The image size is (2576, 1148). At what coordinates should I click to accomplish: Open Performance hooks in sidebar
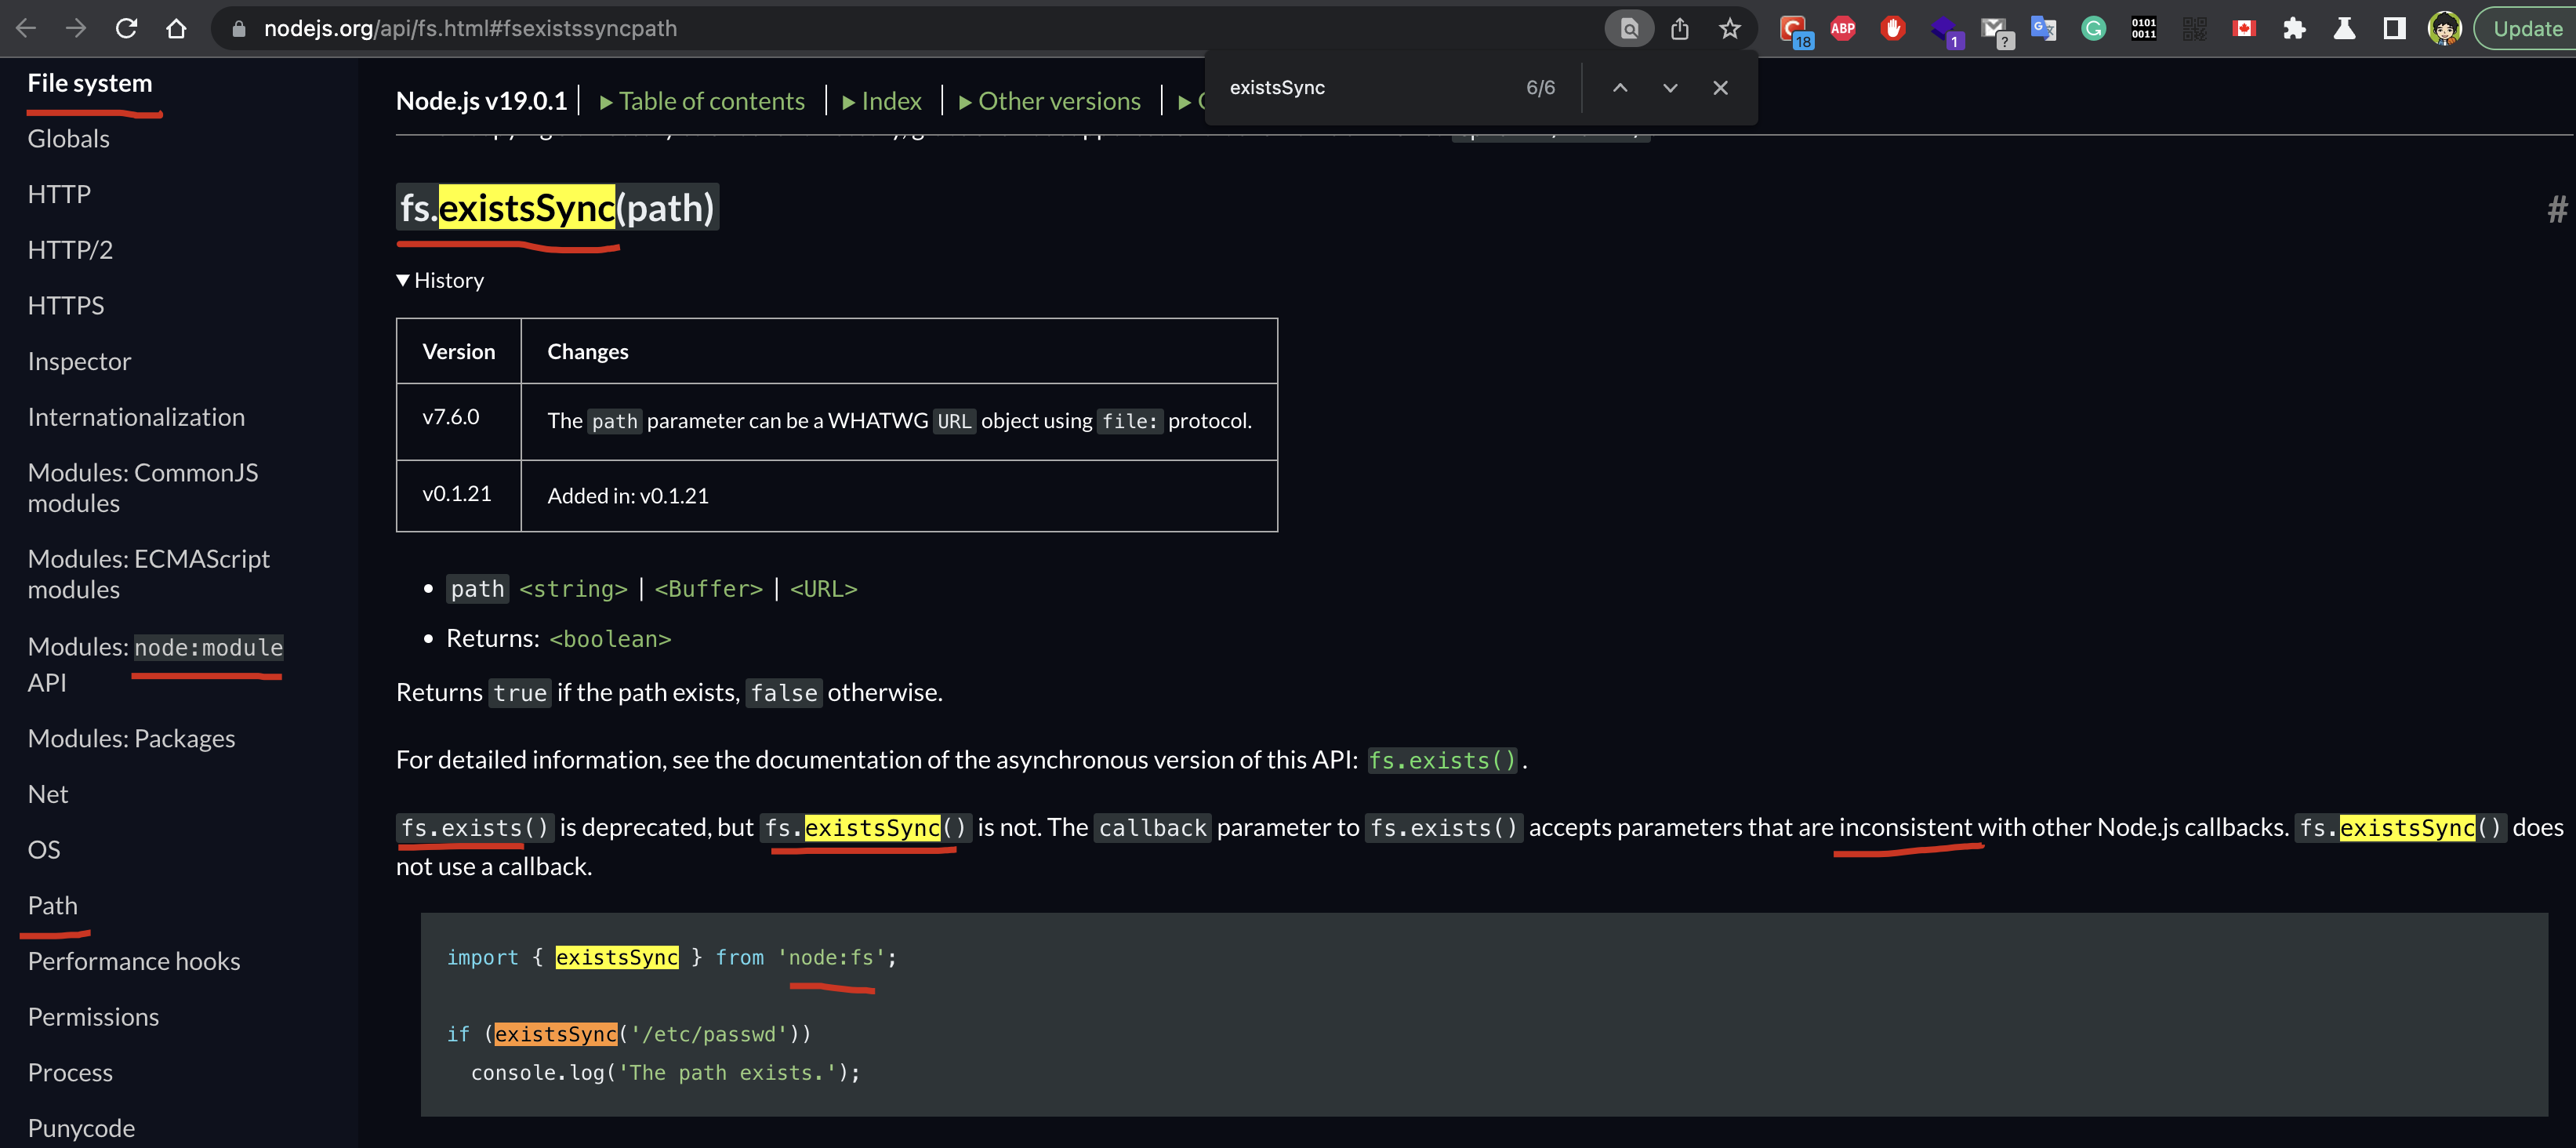(134, 962)
